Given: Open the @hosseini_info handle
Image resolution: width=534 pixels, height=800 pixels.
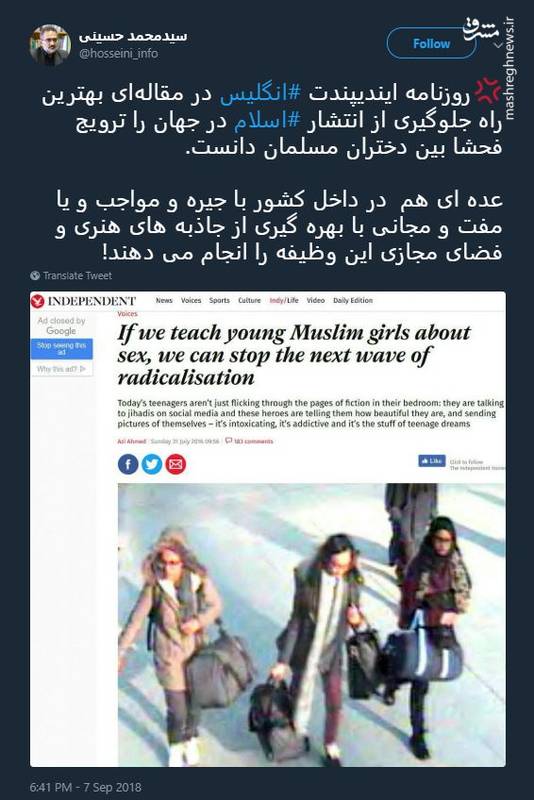Looking at the screenshot, I should (x=118, y=53).
